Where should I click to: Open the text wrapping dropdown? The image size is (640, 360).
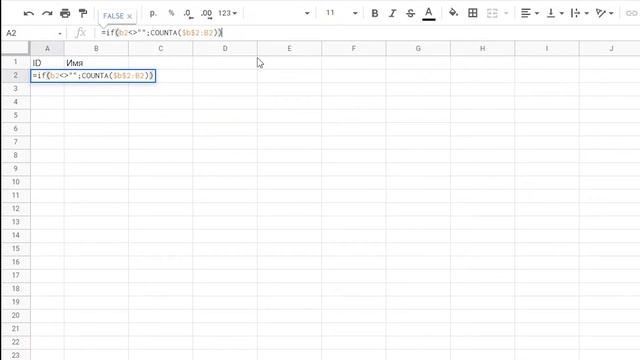(580, 13)
